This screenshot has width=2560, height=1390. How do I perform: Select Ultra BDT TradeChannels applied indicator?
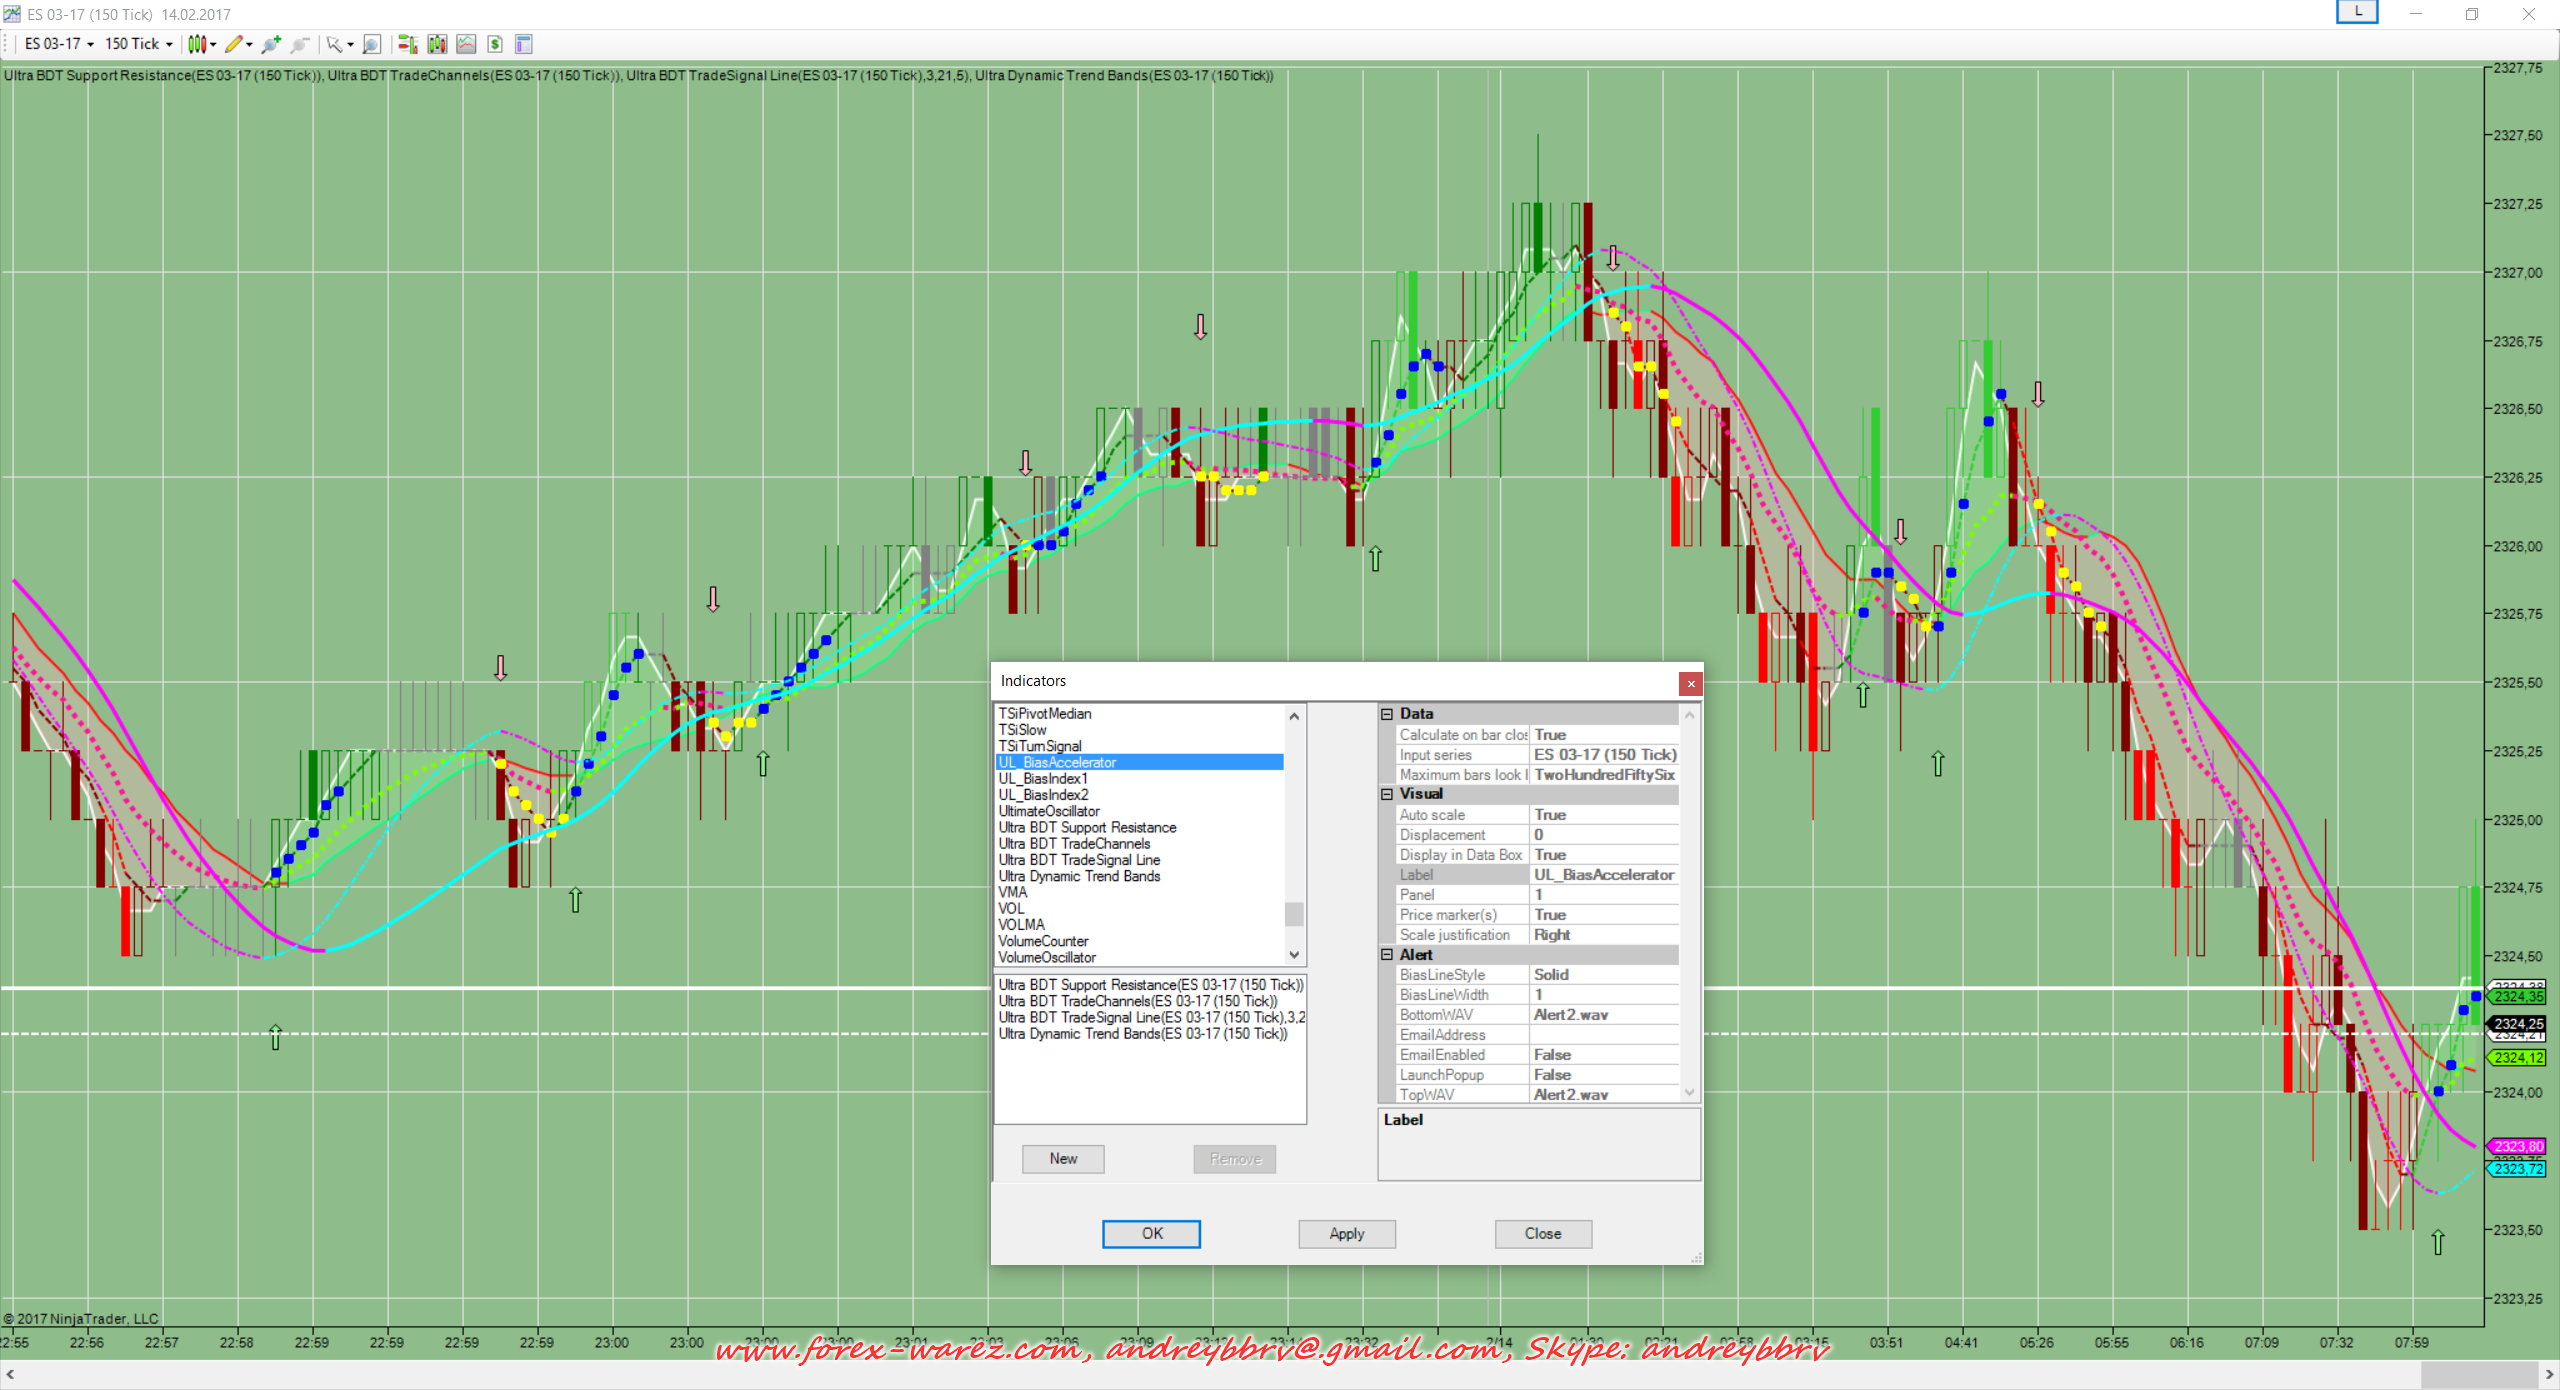[1137, 1001]
